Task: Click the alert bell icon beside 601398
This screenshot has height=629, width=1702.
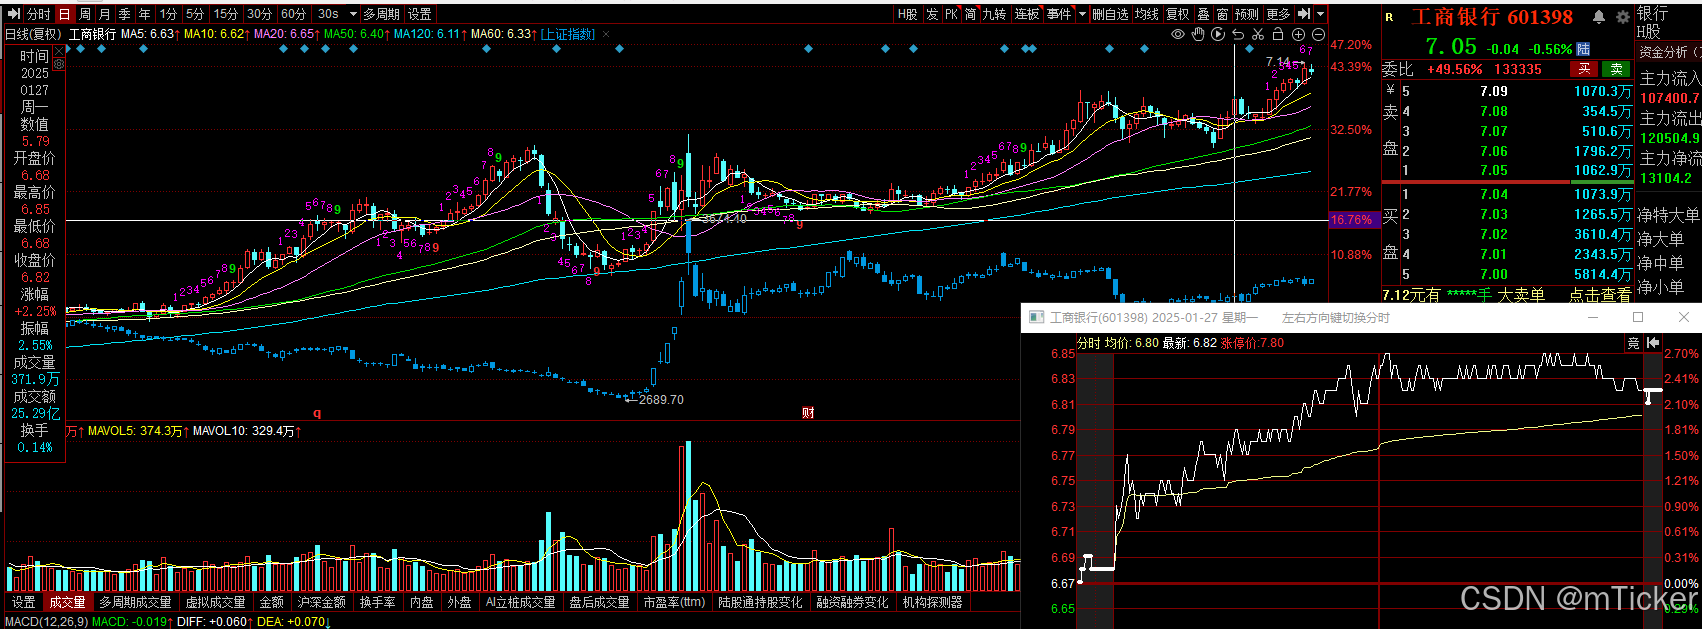Action: [1598, 17]
